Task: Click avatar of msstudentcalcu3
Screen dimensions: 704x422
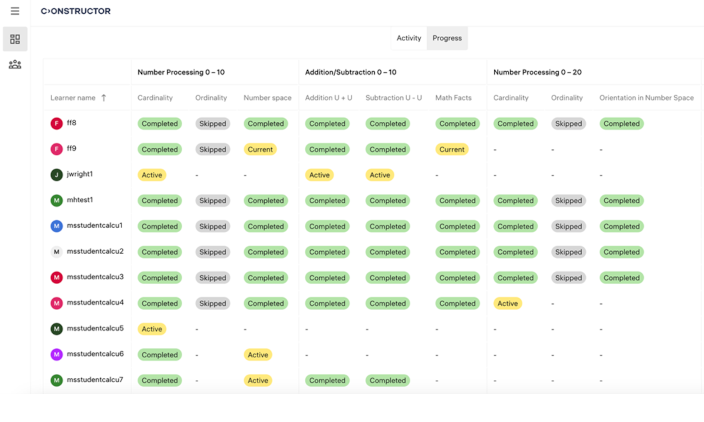Action: (56, 277)
